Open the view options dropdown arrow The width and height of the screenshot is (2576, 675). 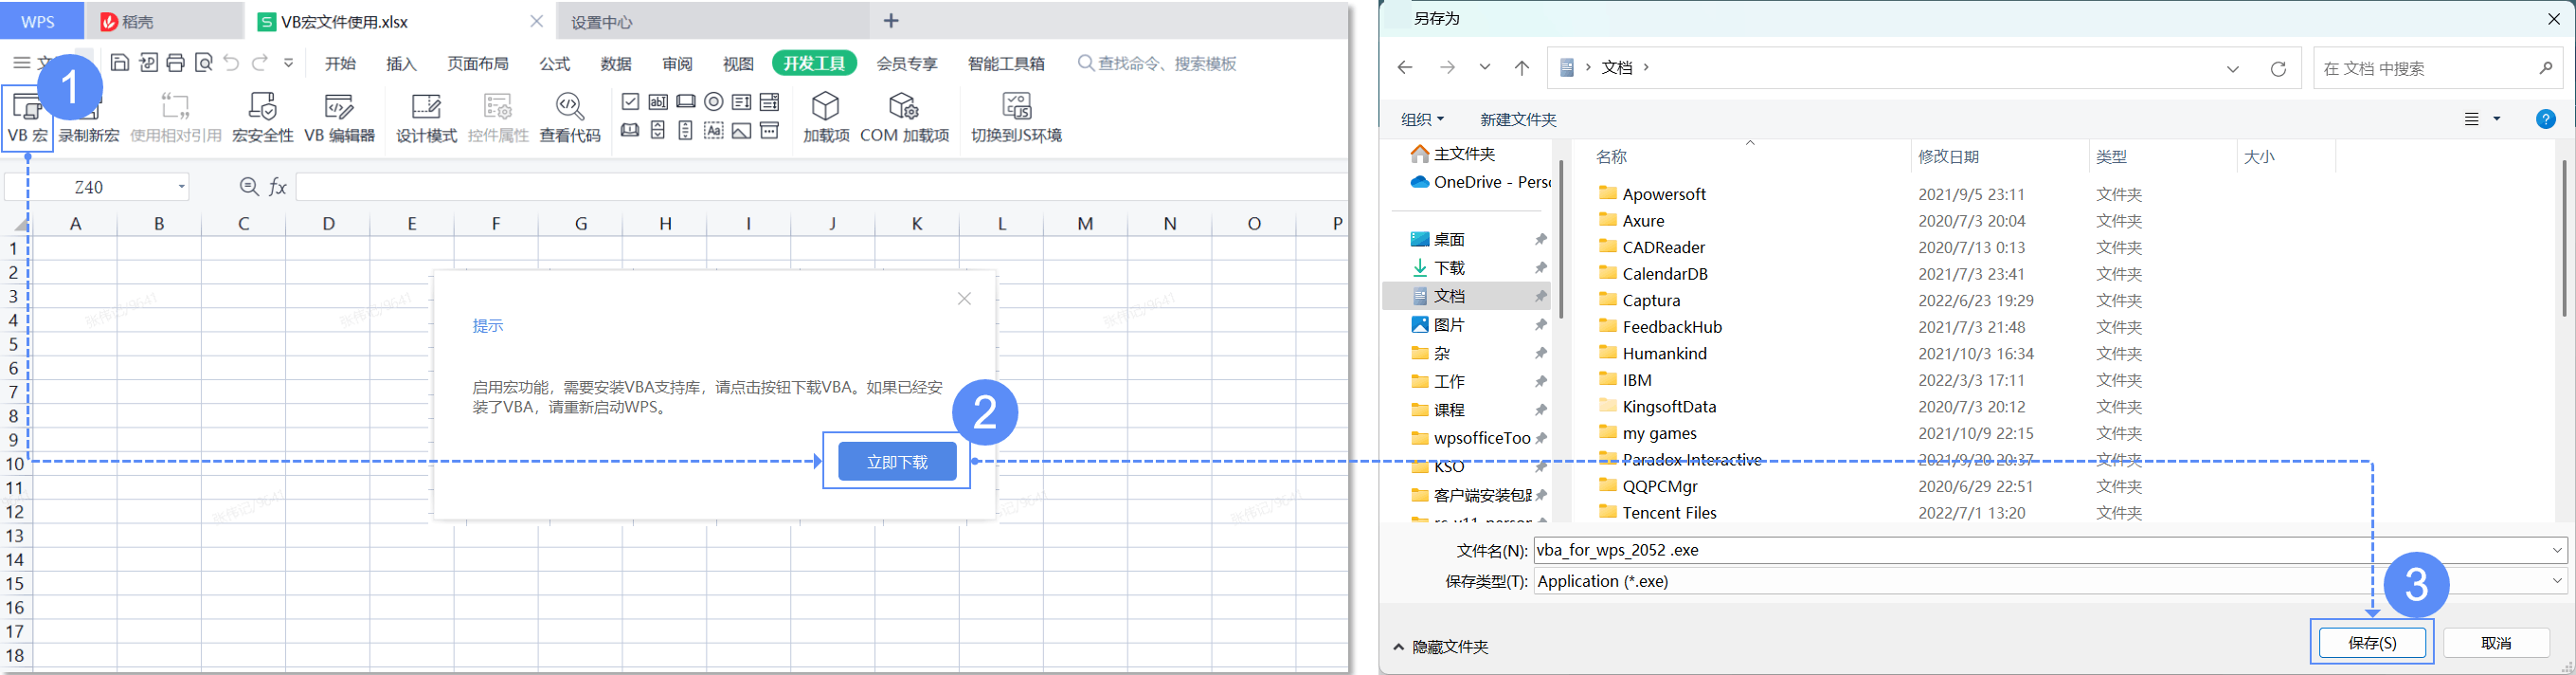tap(2497, 119)
